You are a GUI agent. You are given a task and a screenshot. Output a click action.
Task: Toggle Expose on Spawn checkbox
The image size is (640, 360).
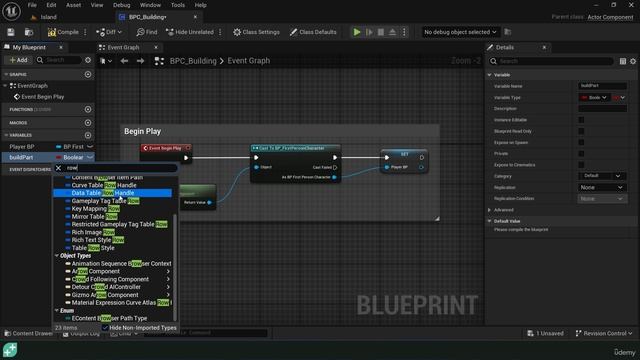coord(581,142)
